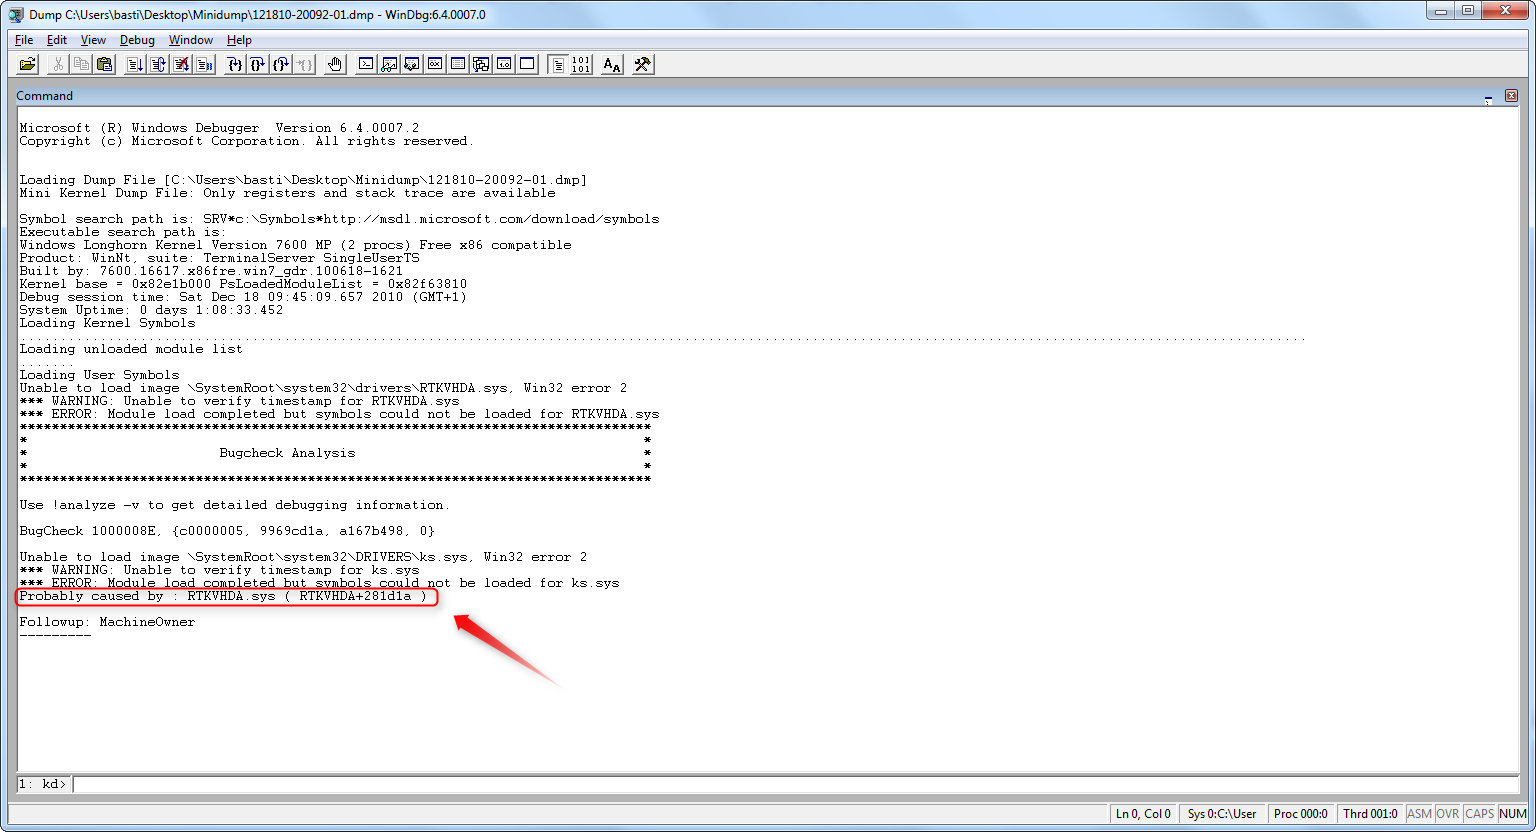The width and height of the screenshot is (1536, 832).
Task: Click the Paste toolbar icon
Action: 105,64
